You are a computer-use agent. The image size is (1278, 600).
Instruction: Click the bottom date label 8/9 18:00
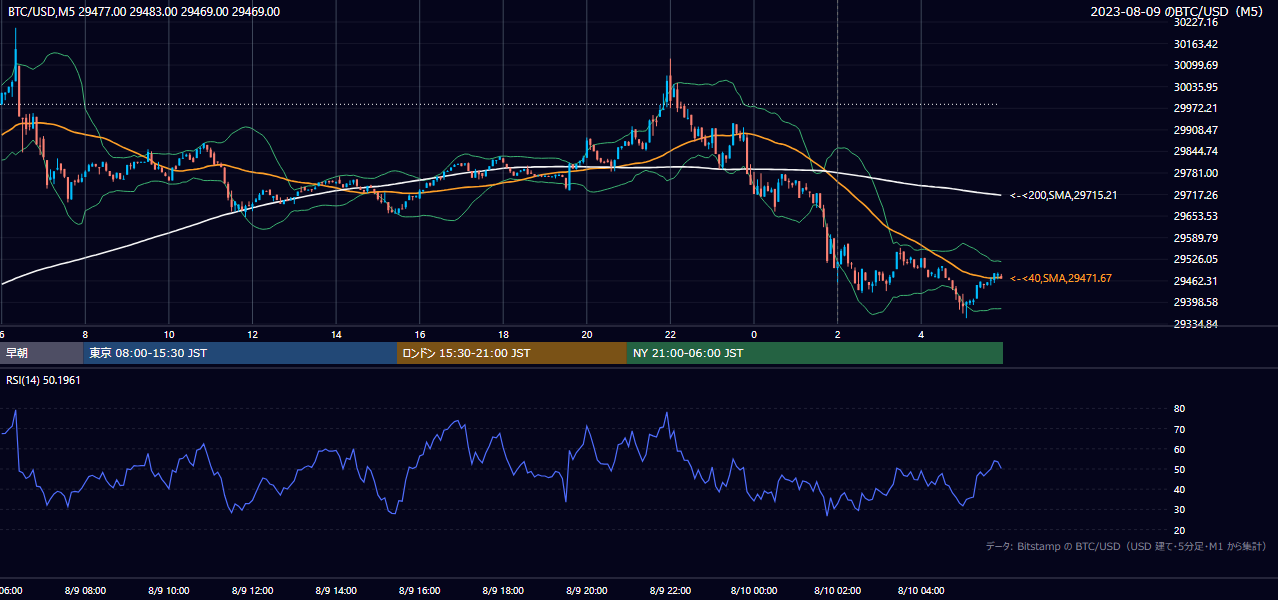[x=503, y=591]
